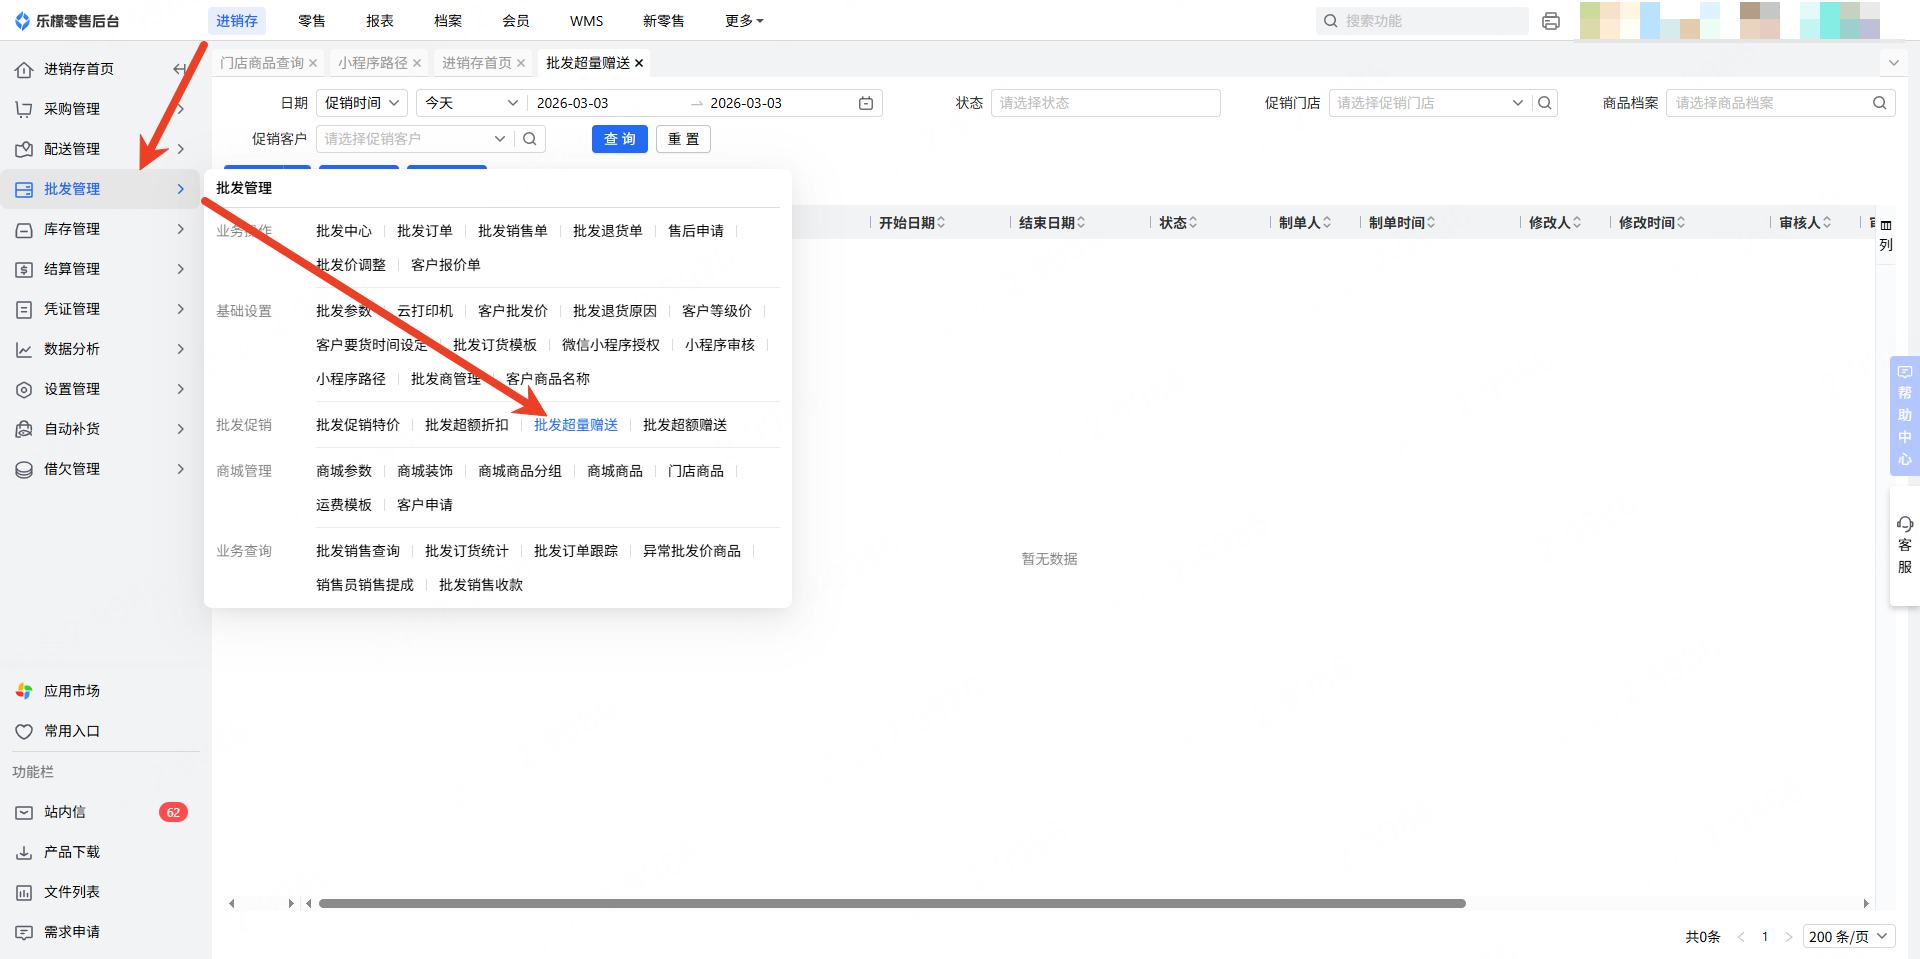Open the 状态 select dropdown
The image size is (1920, 959).
(x=1105, y=103)
